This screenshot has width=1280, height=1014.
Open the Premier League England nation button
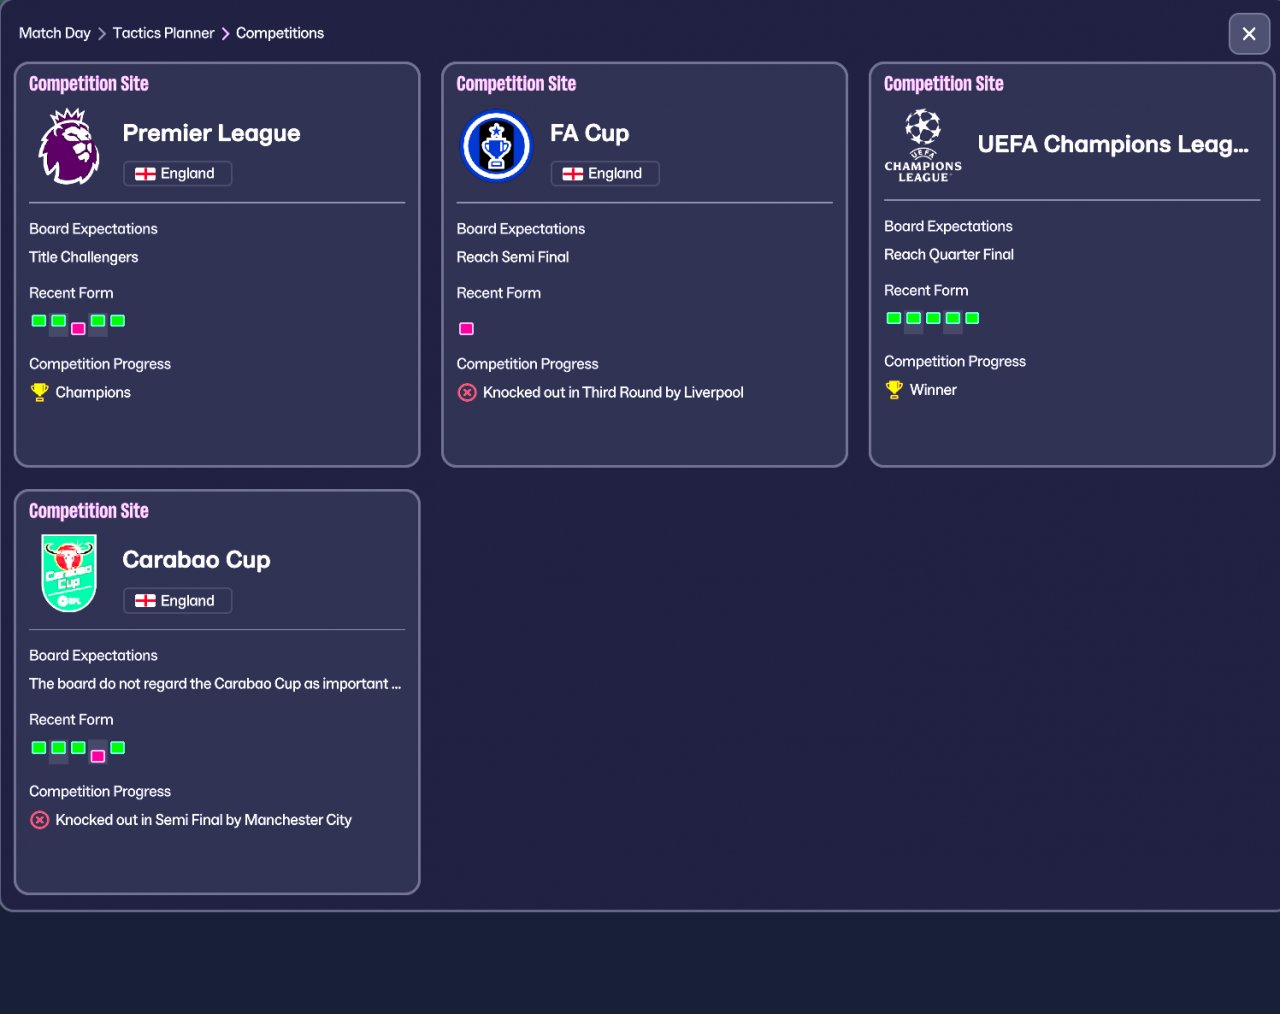(x=177, y=174)
